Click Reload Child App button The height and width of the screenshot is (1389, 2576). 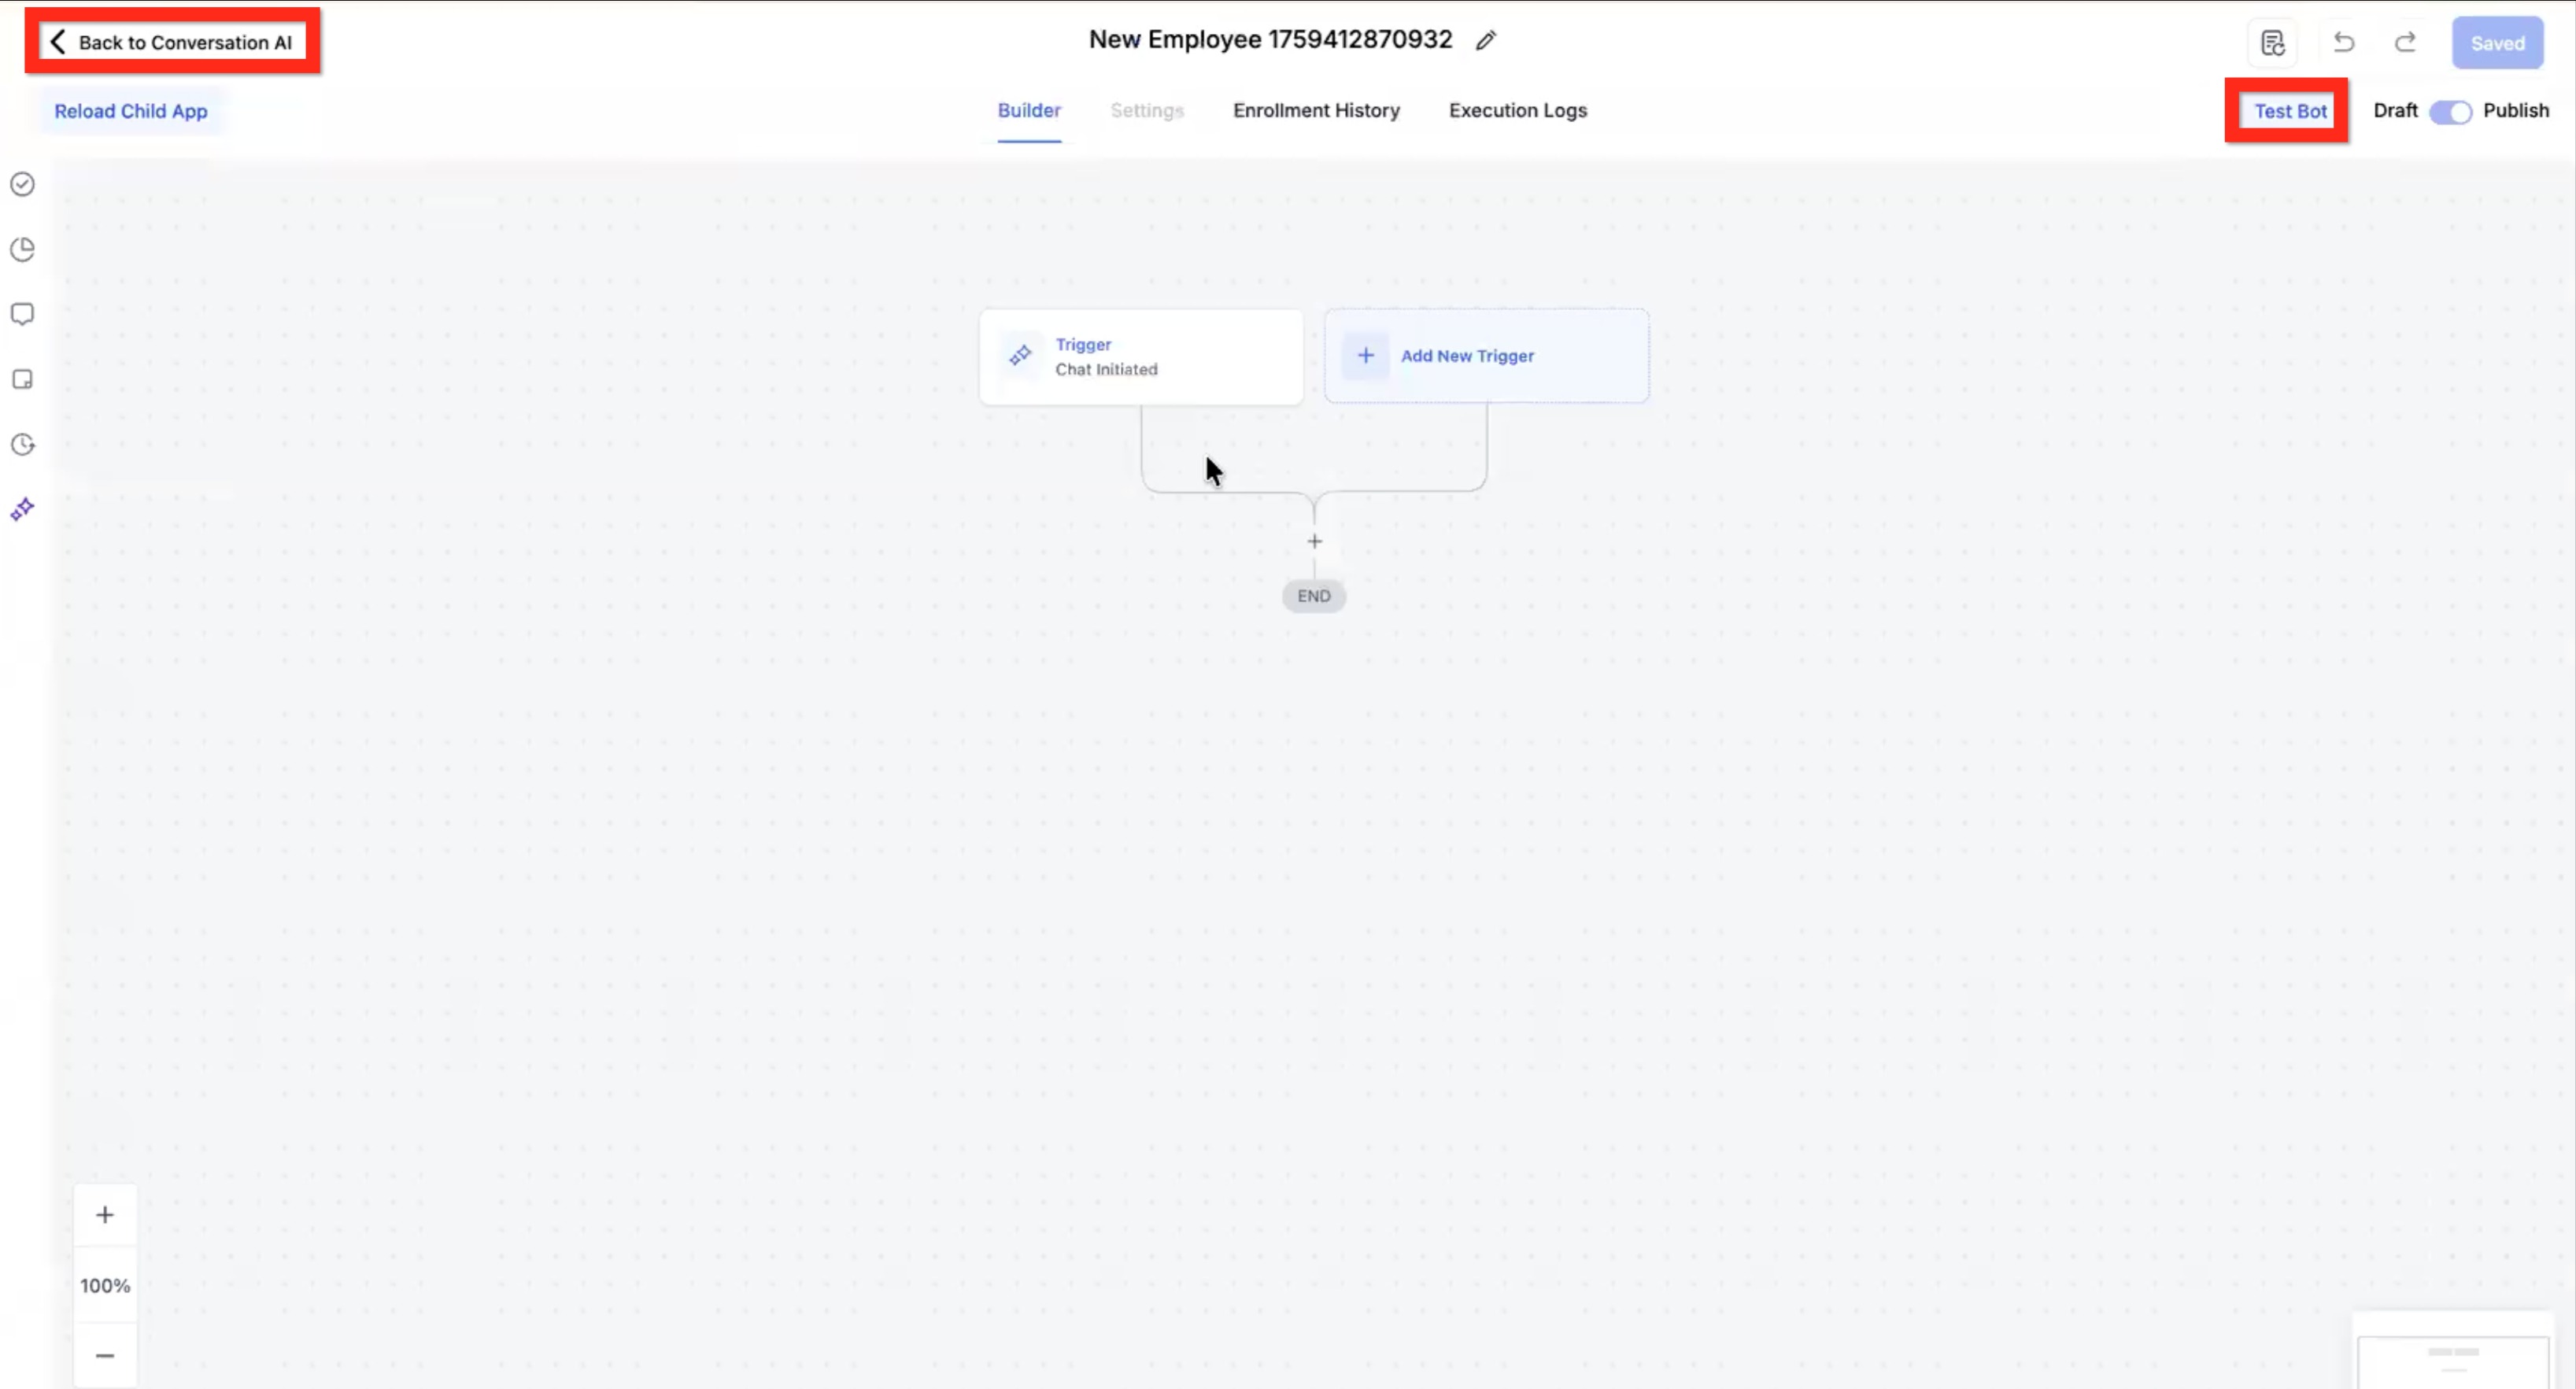[131, 111]
